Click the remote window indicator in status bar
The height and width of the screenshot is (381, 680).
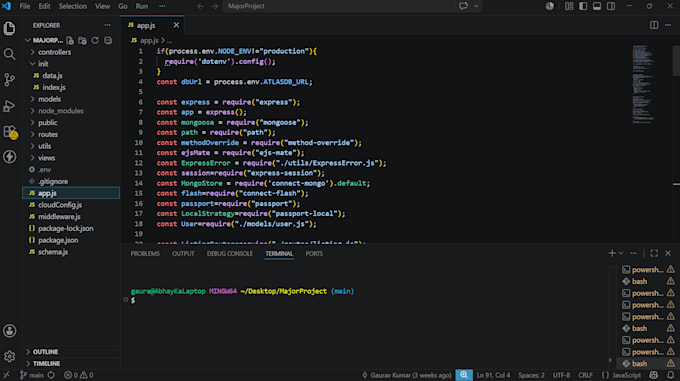6,375
